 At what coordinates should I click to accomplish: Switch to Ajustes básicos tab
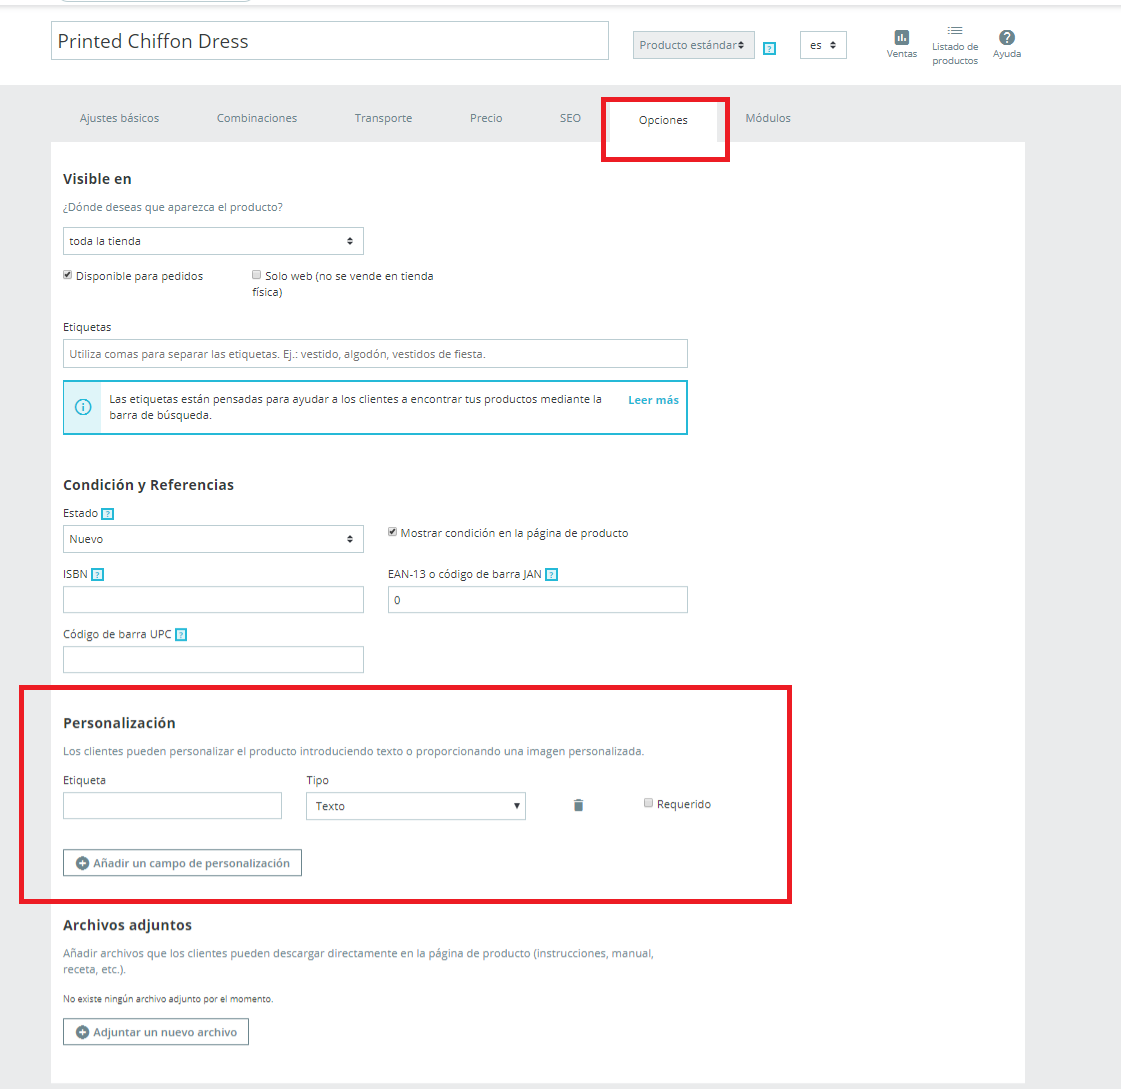pos(119,118)
